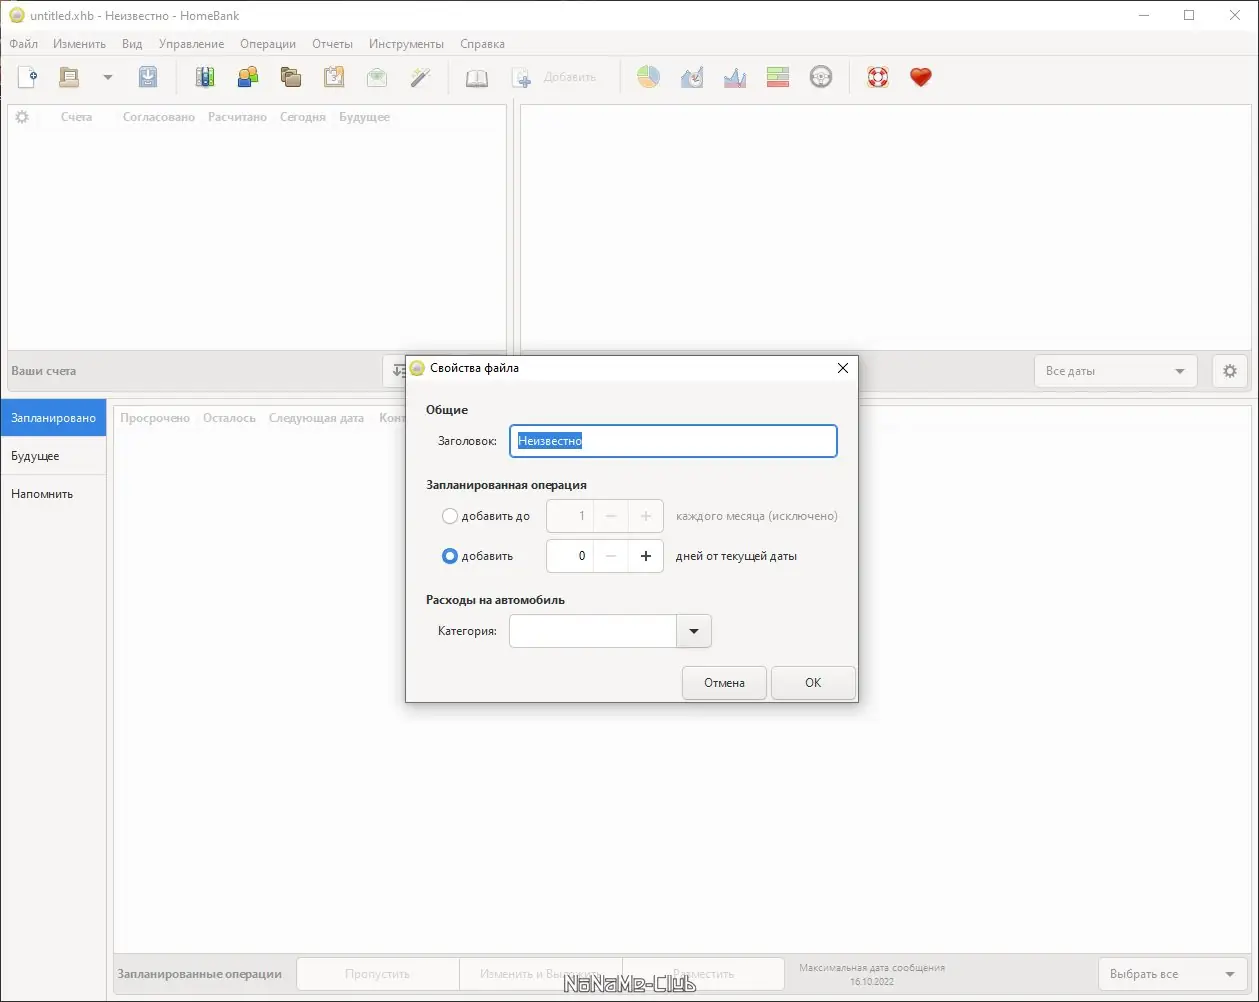Close the Свойства файла dialog
This screenshot has height=1002, width=1259.
tap(842, 368)
